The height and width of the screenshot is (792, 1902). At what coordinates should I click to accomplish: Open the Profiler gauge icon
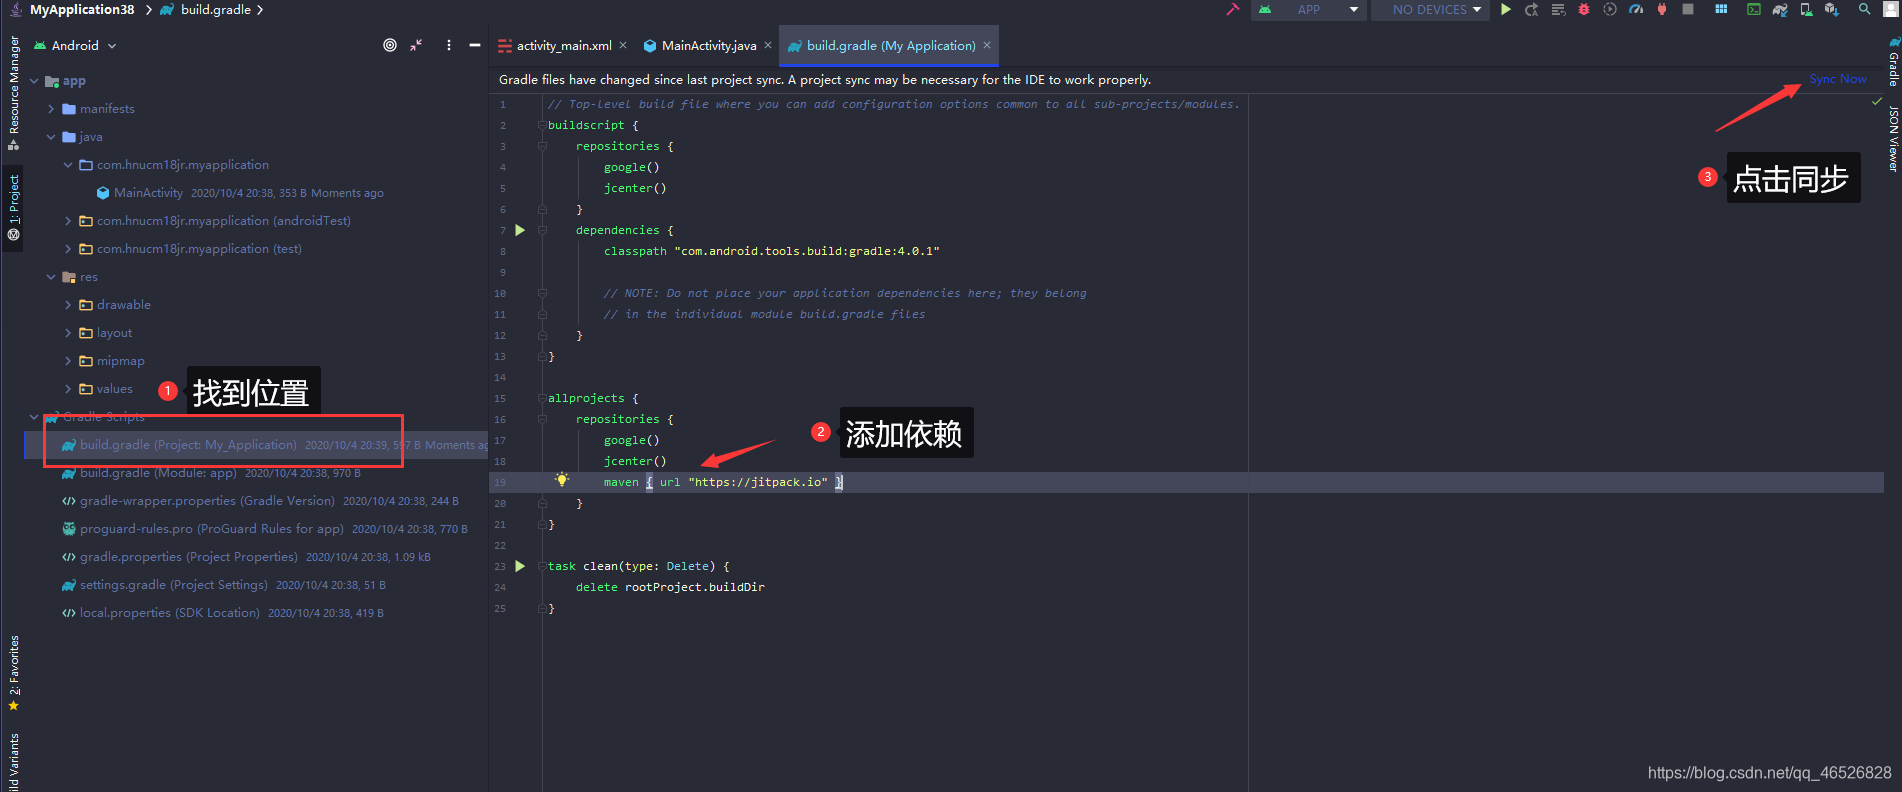coord(1636,9)
